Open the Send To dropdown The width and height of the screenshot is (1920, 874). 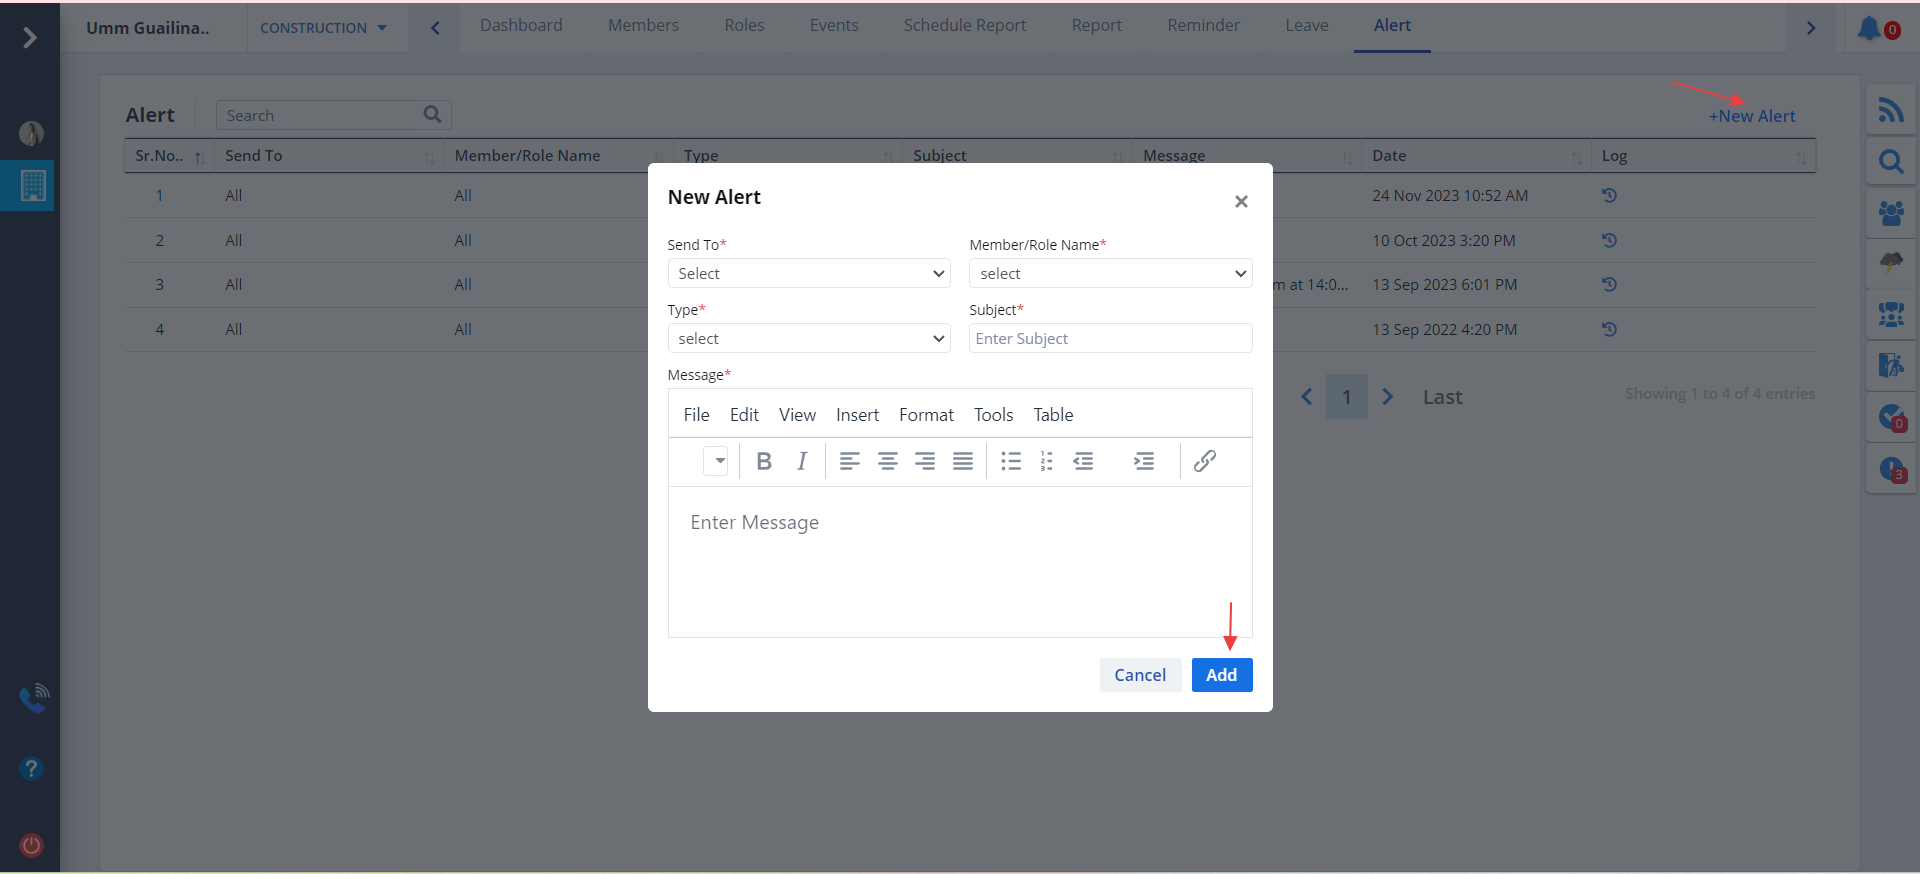(808, 274)
